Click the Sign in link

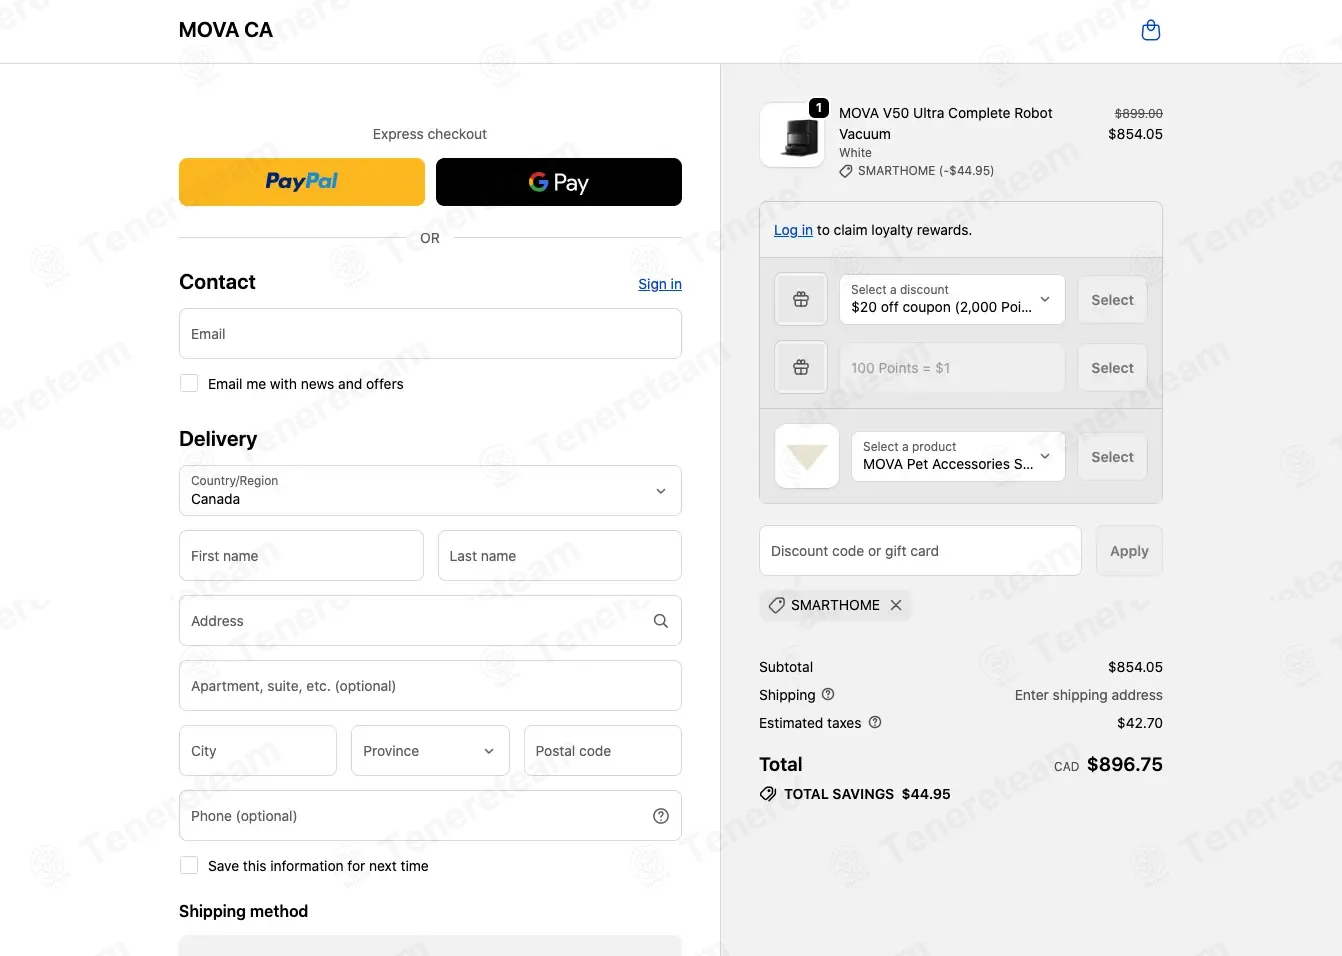660,284
